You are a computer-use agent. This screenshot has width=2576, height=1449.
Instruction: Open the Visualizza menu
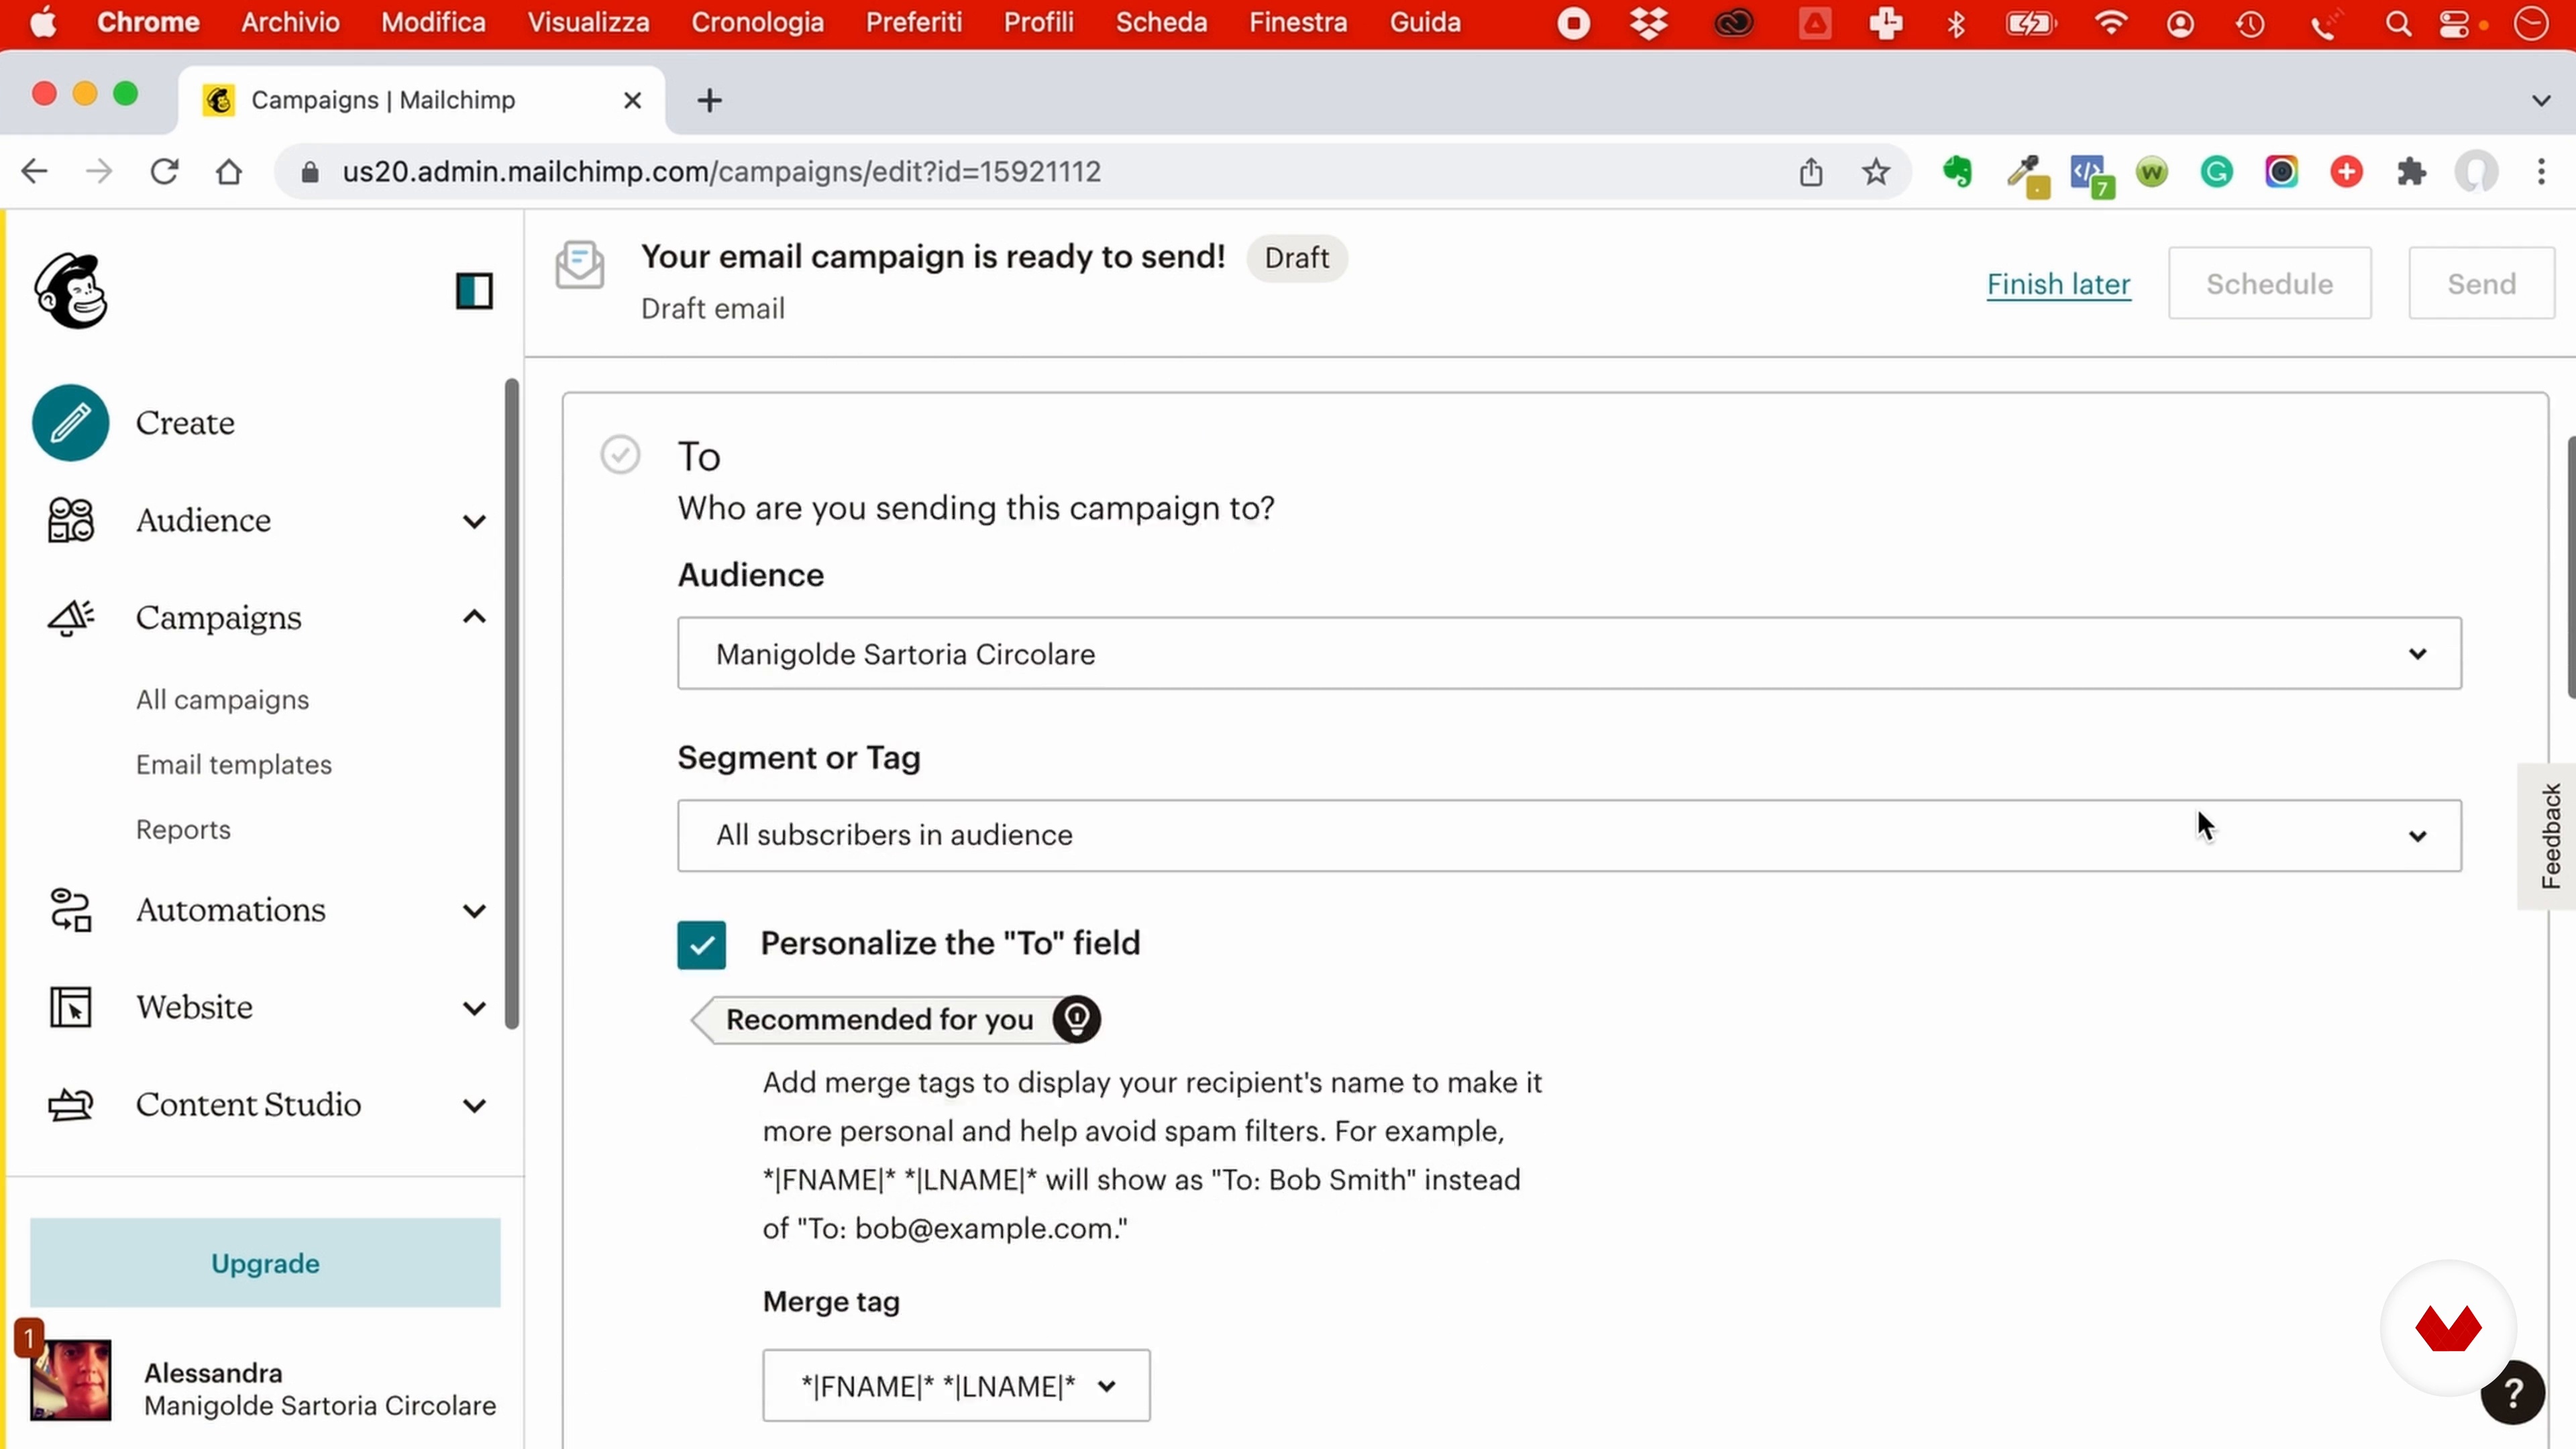point(588,23)
